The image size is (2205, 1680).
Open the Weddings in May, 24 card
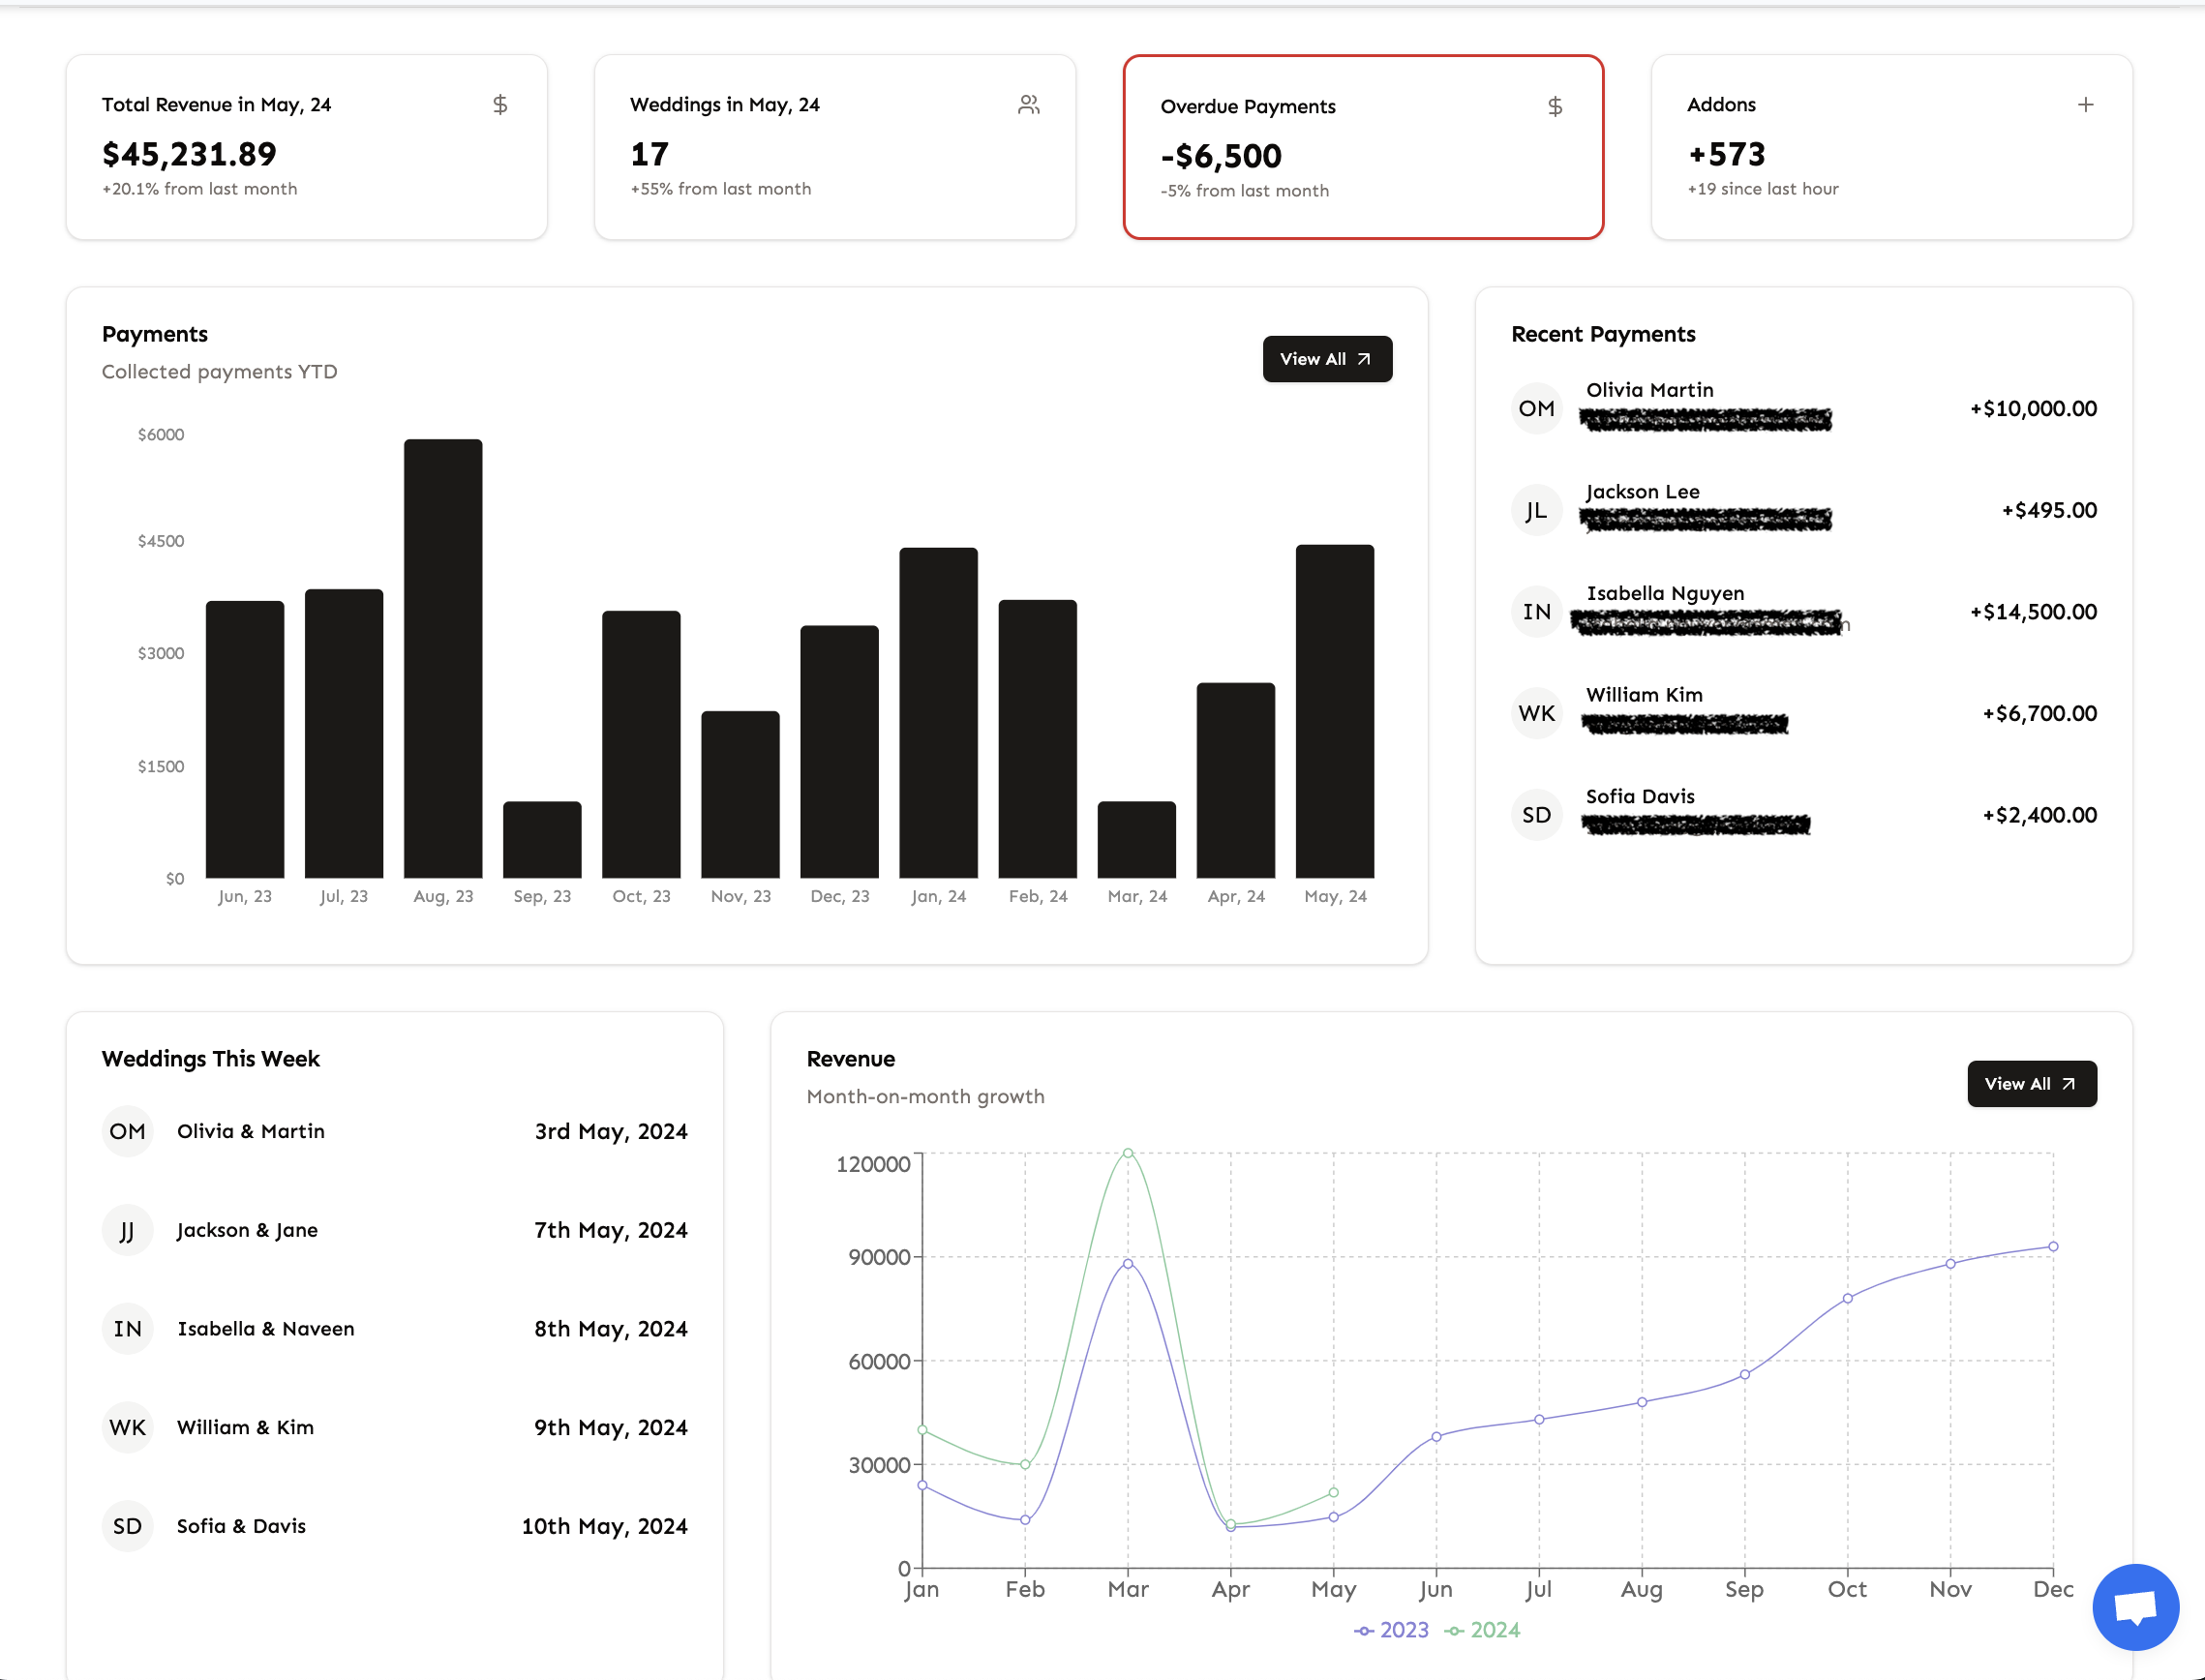[835, 147]
